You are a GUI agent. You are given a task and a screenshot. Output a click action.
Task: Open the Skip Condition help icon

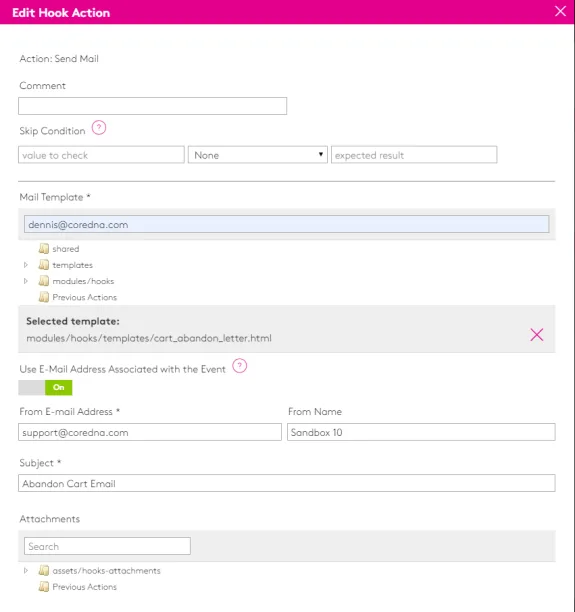[99, 128]
